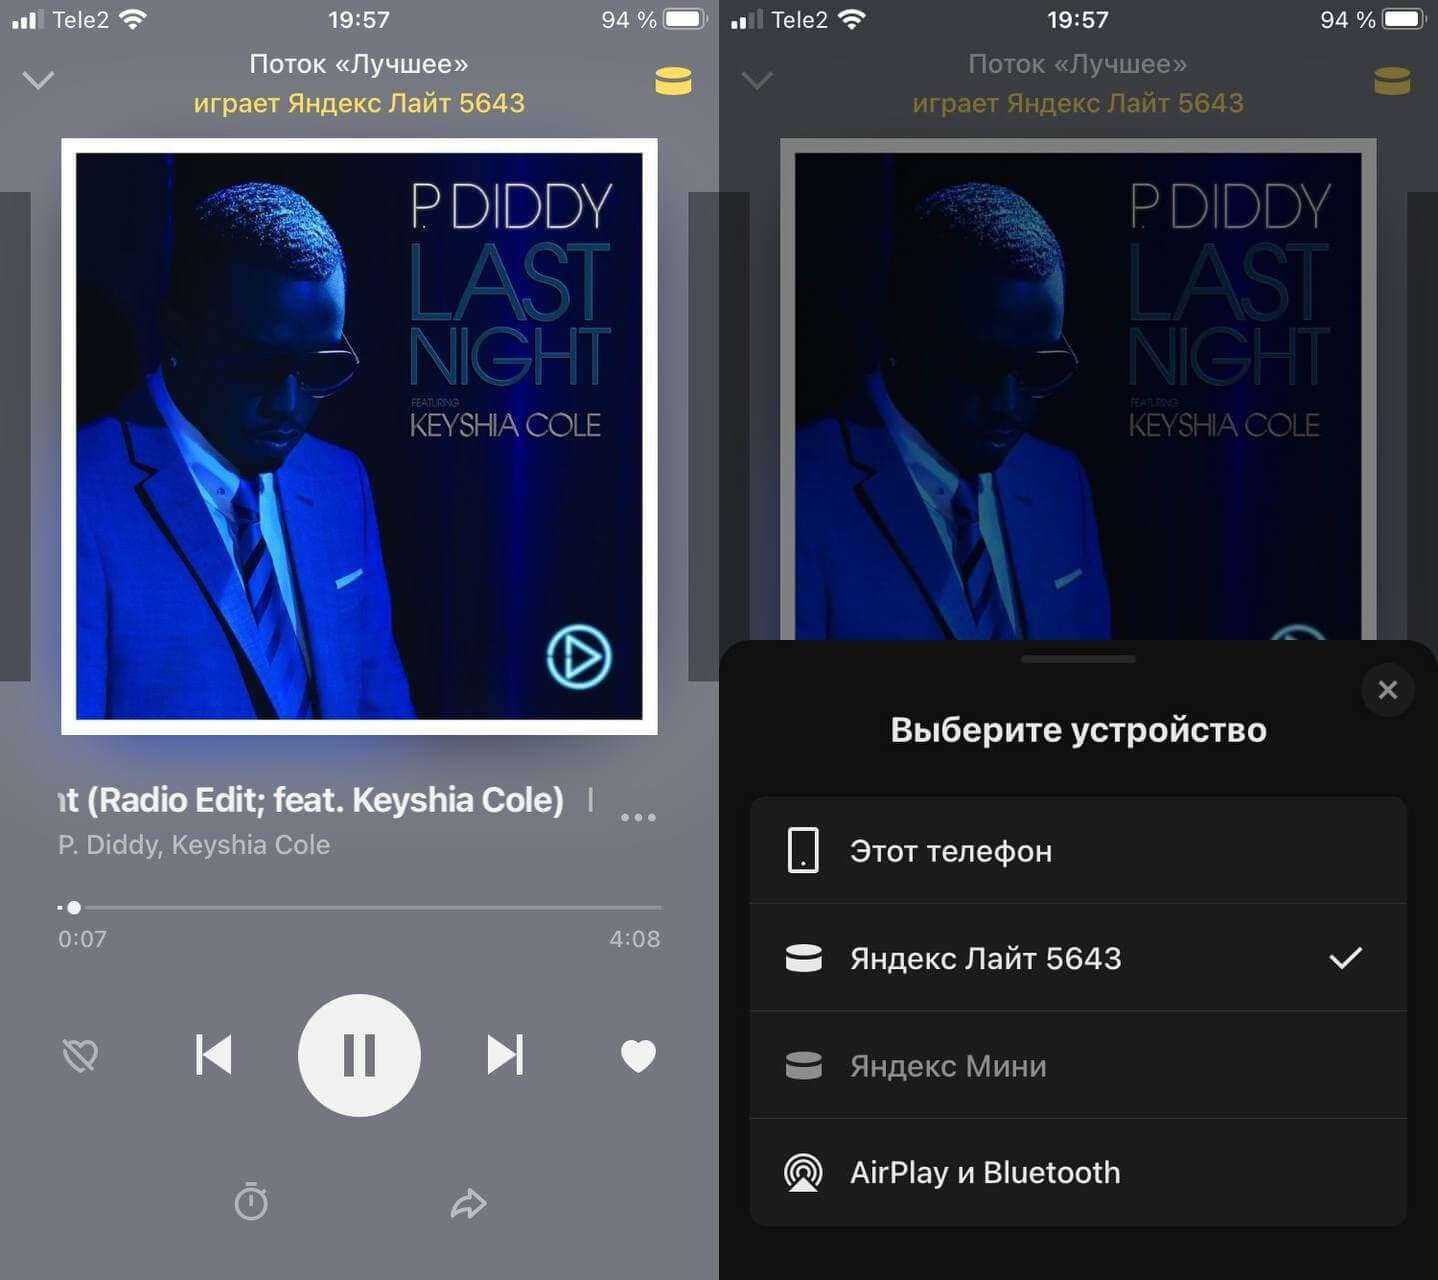Screen dimensions: 1438x1280
Task: Like the track with heart icon
Action: point(638,1056)
